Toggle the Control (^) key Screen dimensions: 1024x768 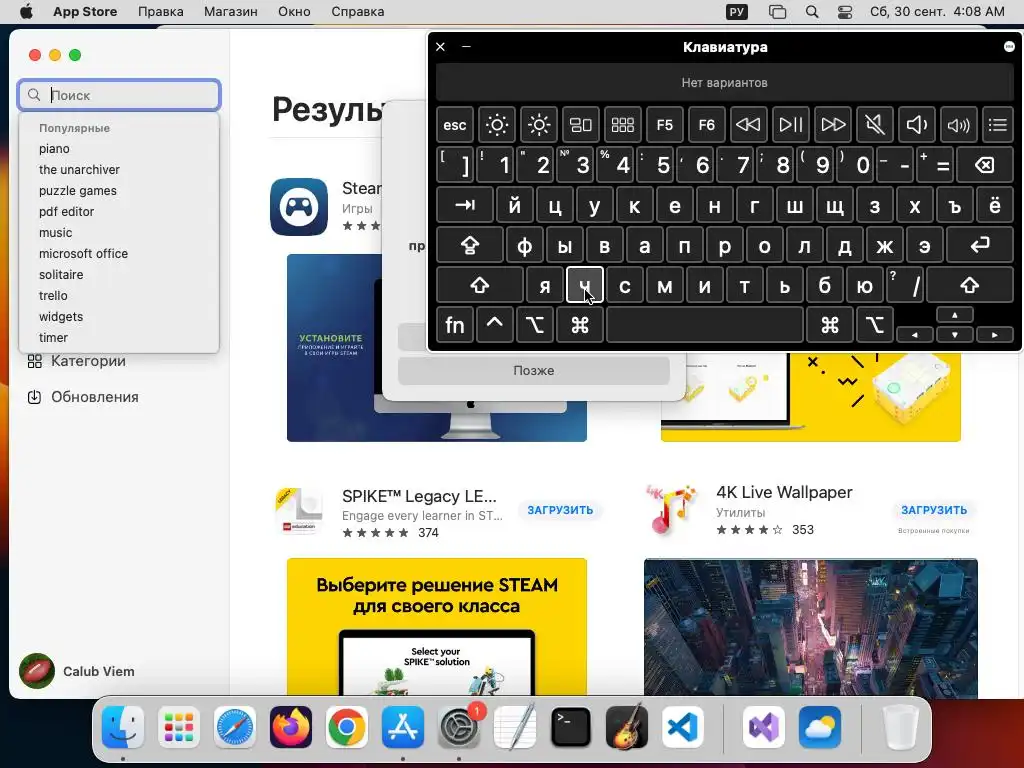coord(494,325)
